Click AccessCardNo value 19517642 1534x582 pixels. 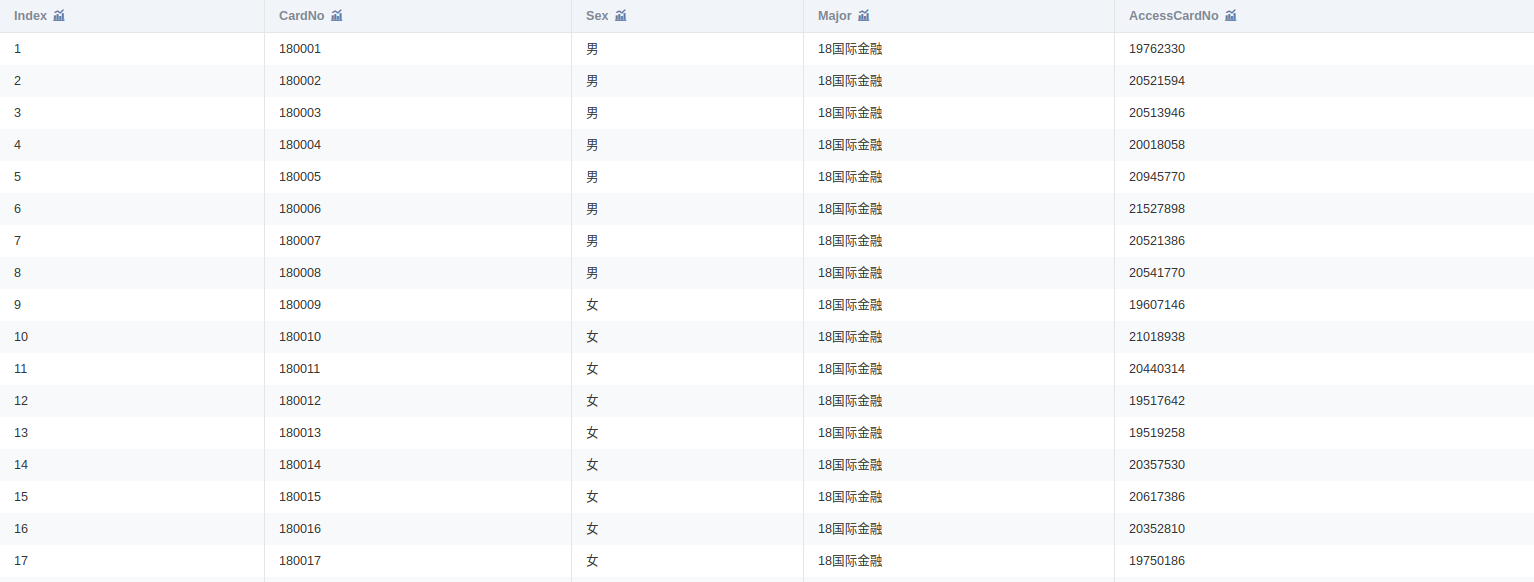[1157, 401]
